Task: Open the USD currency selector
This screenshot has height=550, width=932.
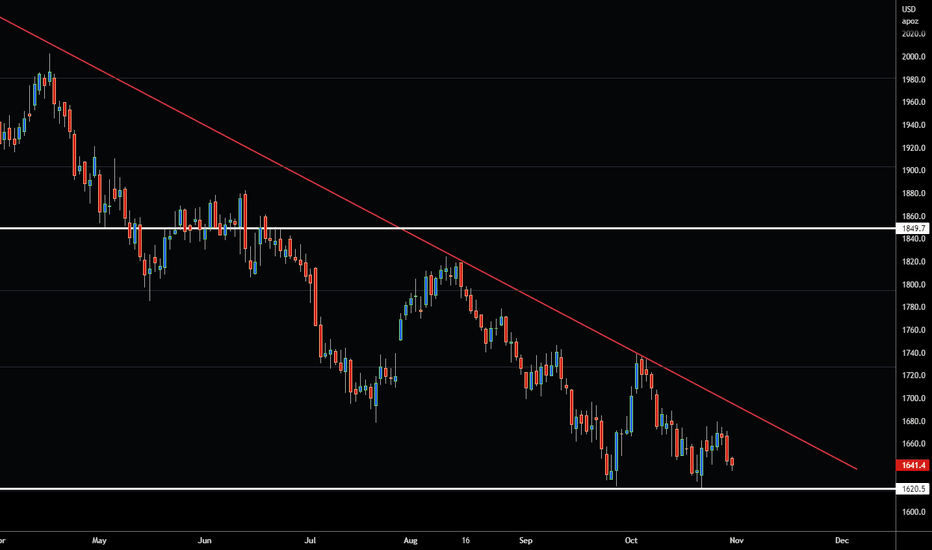Action: [909, 9]
